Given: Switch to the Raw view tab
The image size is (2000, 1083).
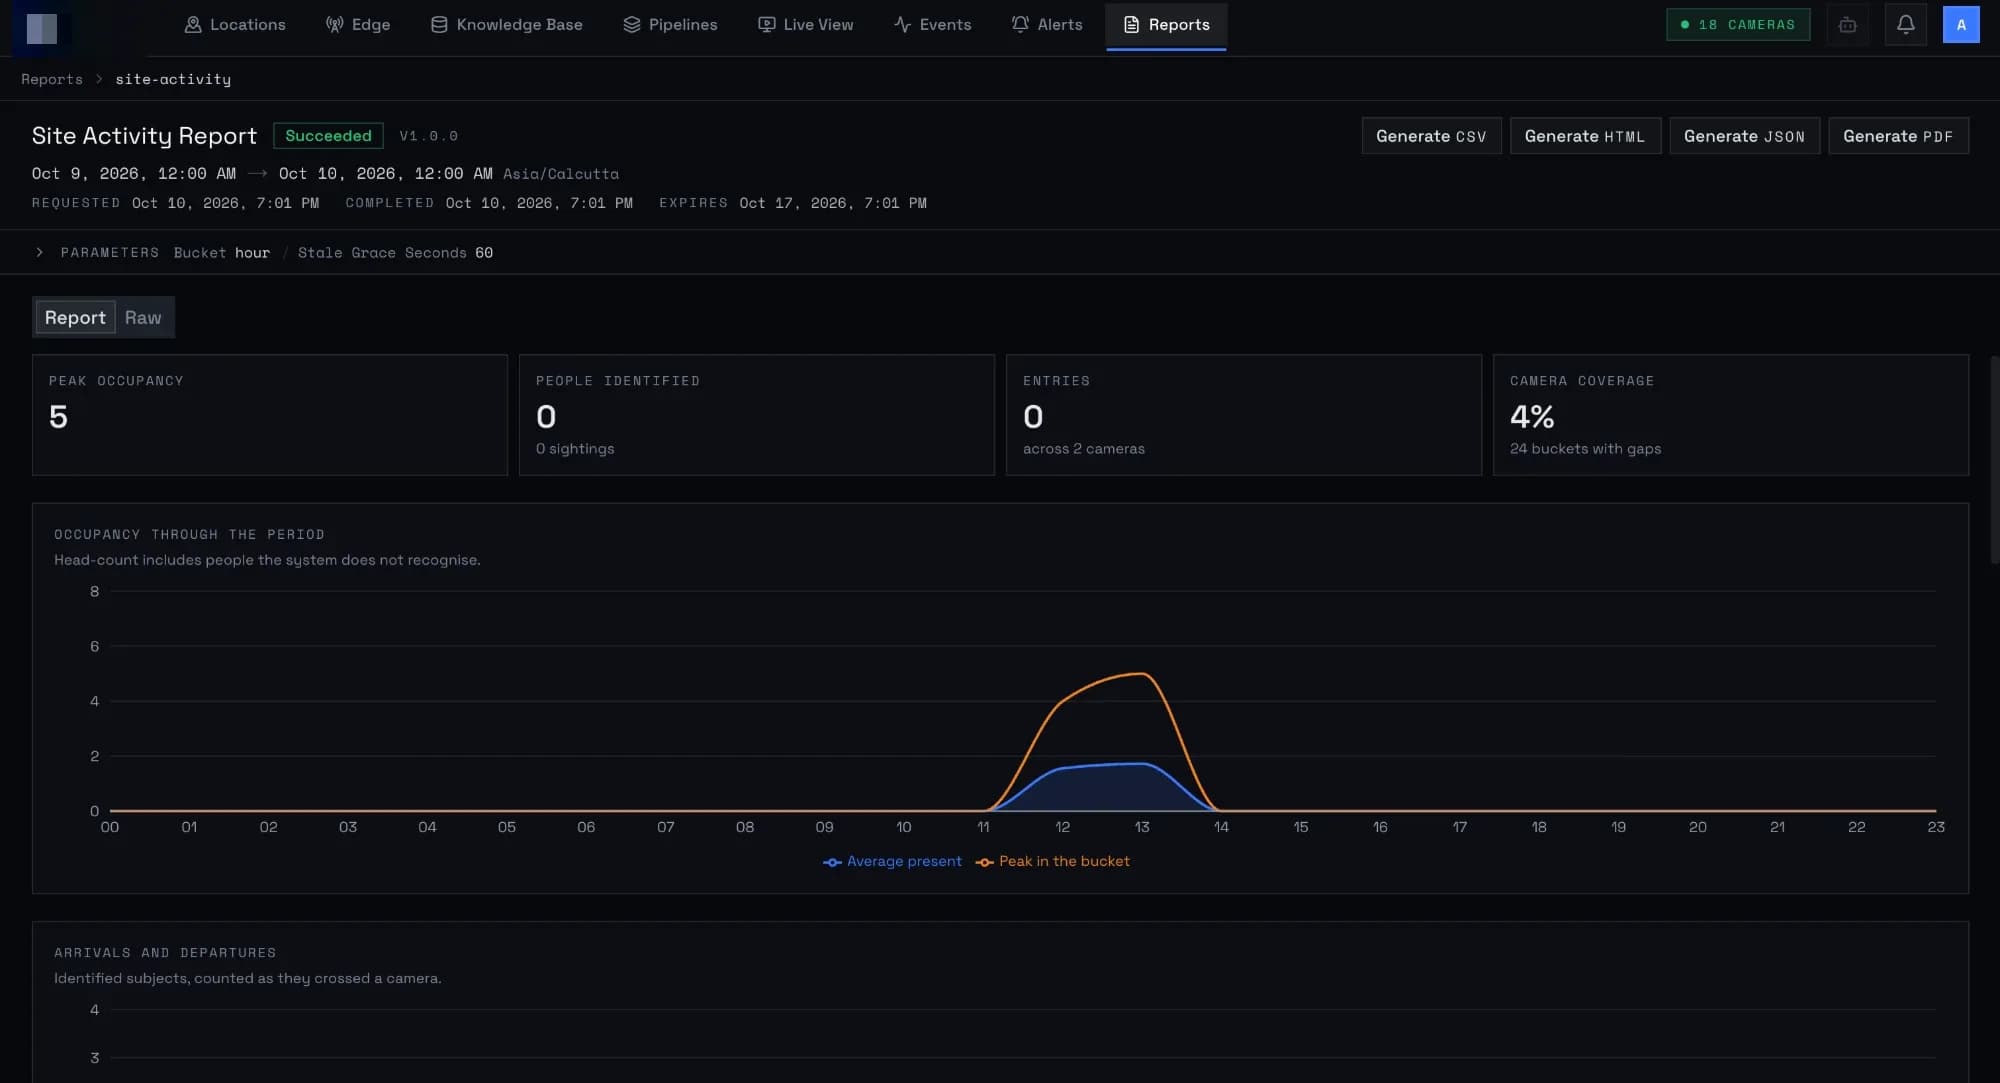Looking at the screenshot, I should 143,317.
